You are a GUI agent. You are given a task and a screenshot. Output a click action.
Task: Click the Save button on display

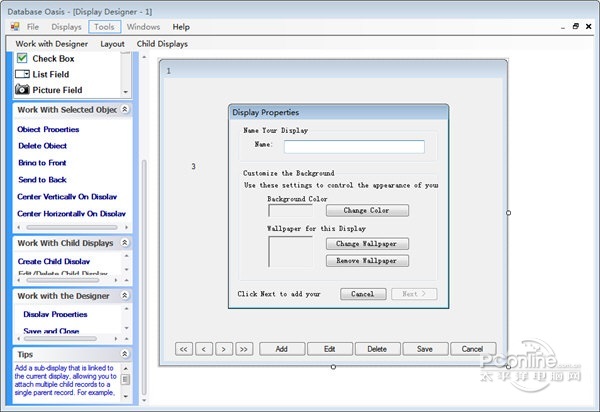425,349
